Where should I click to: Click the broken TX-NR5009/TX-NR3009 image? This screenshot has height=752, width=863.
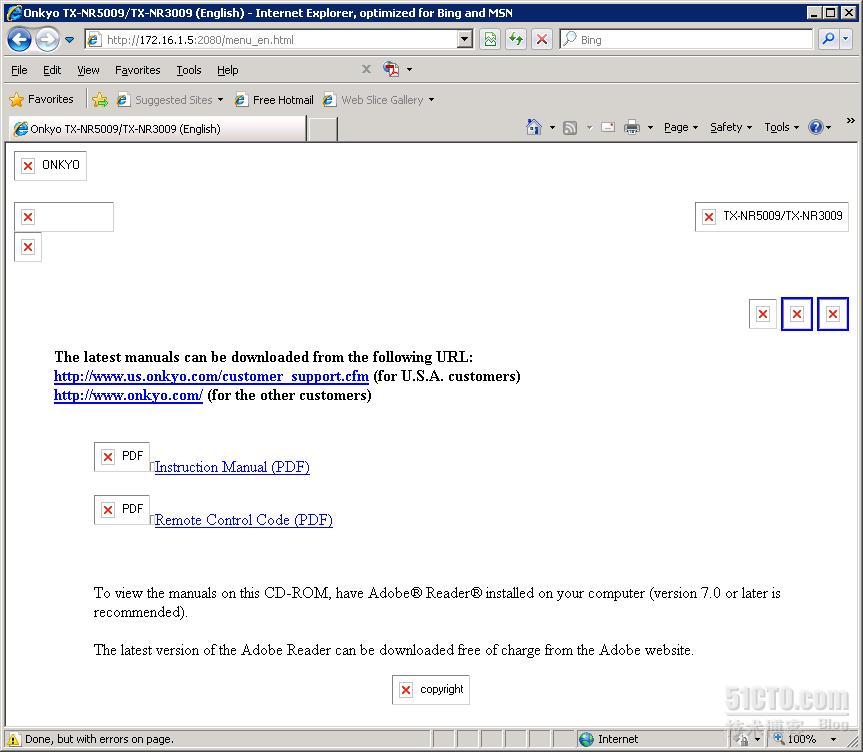tap(772, 216)
